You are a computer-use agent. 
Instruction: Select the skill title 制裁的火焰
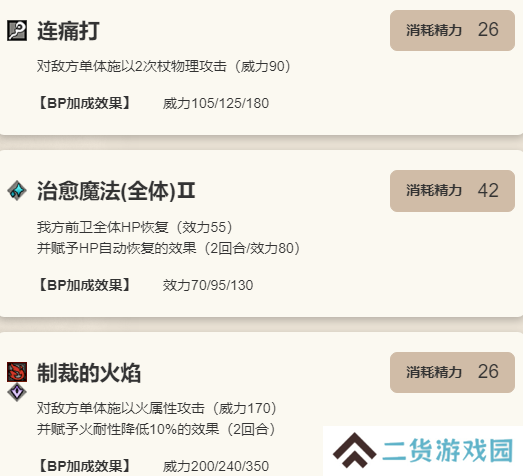click(89, 373)
